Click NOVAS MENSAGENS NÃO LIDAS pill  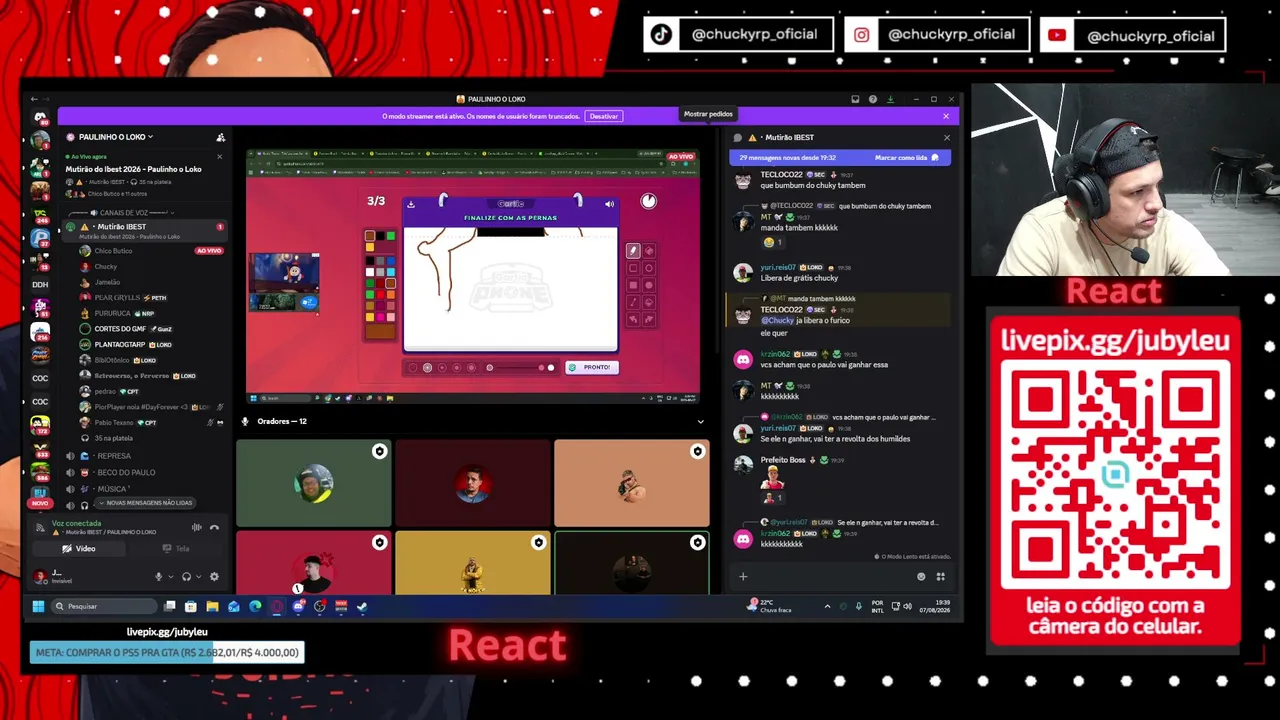point(145,503)
